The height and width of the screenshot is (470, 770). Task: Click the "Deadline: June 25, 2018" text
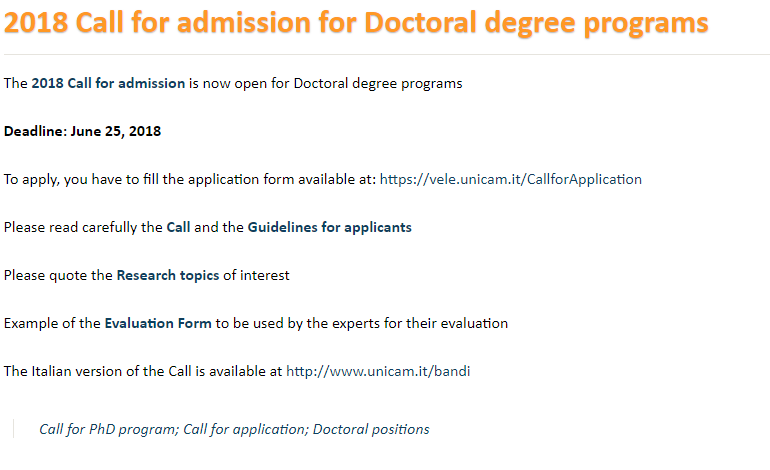pyautogui.click(x=82, y=131)
